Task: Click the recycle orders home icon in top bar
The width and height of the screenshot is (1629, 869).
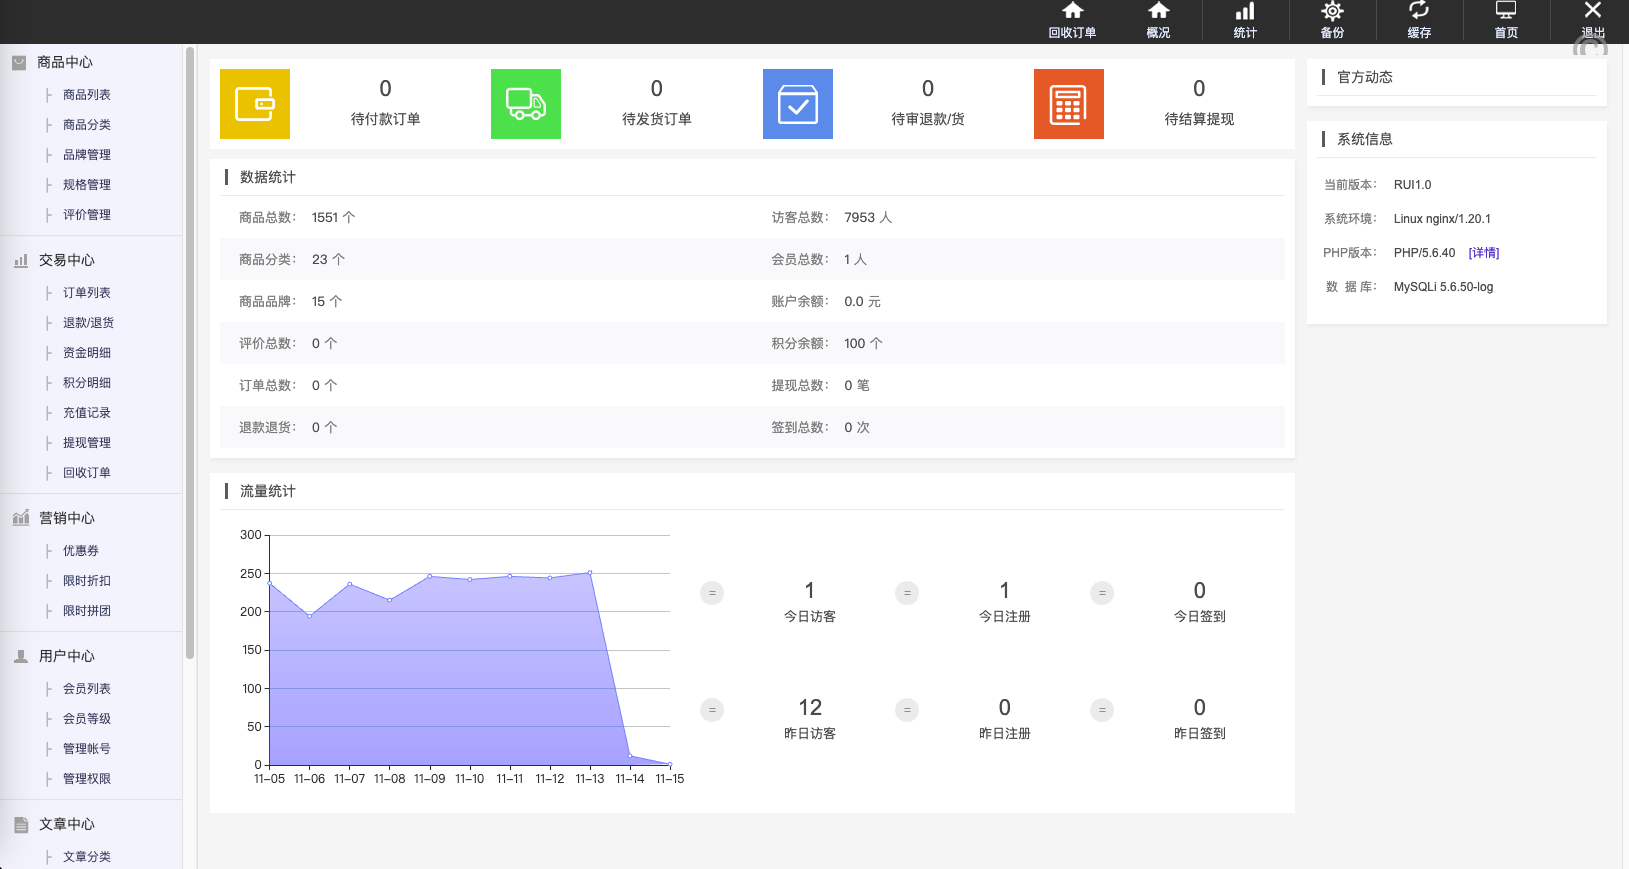Action: pos(1072,12)
